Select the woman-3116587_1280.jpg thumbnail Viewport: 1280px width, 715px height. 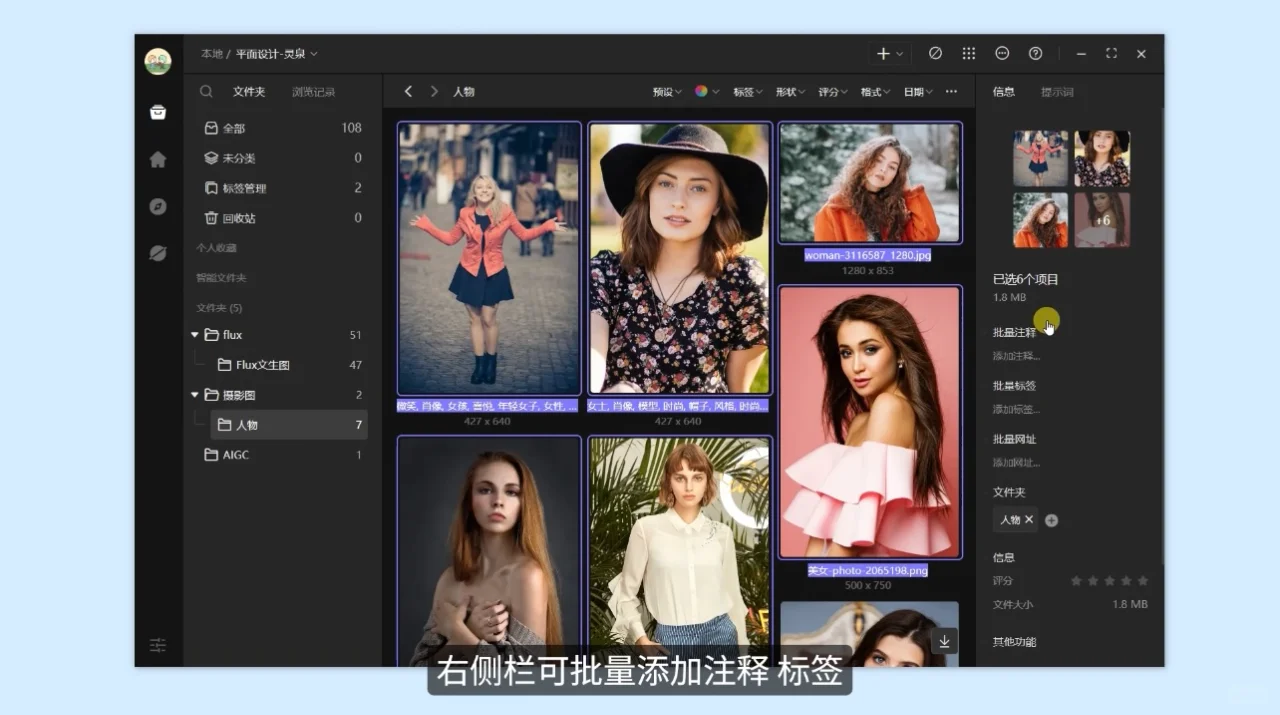(x=870, y=183)
